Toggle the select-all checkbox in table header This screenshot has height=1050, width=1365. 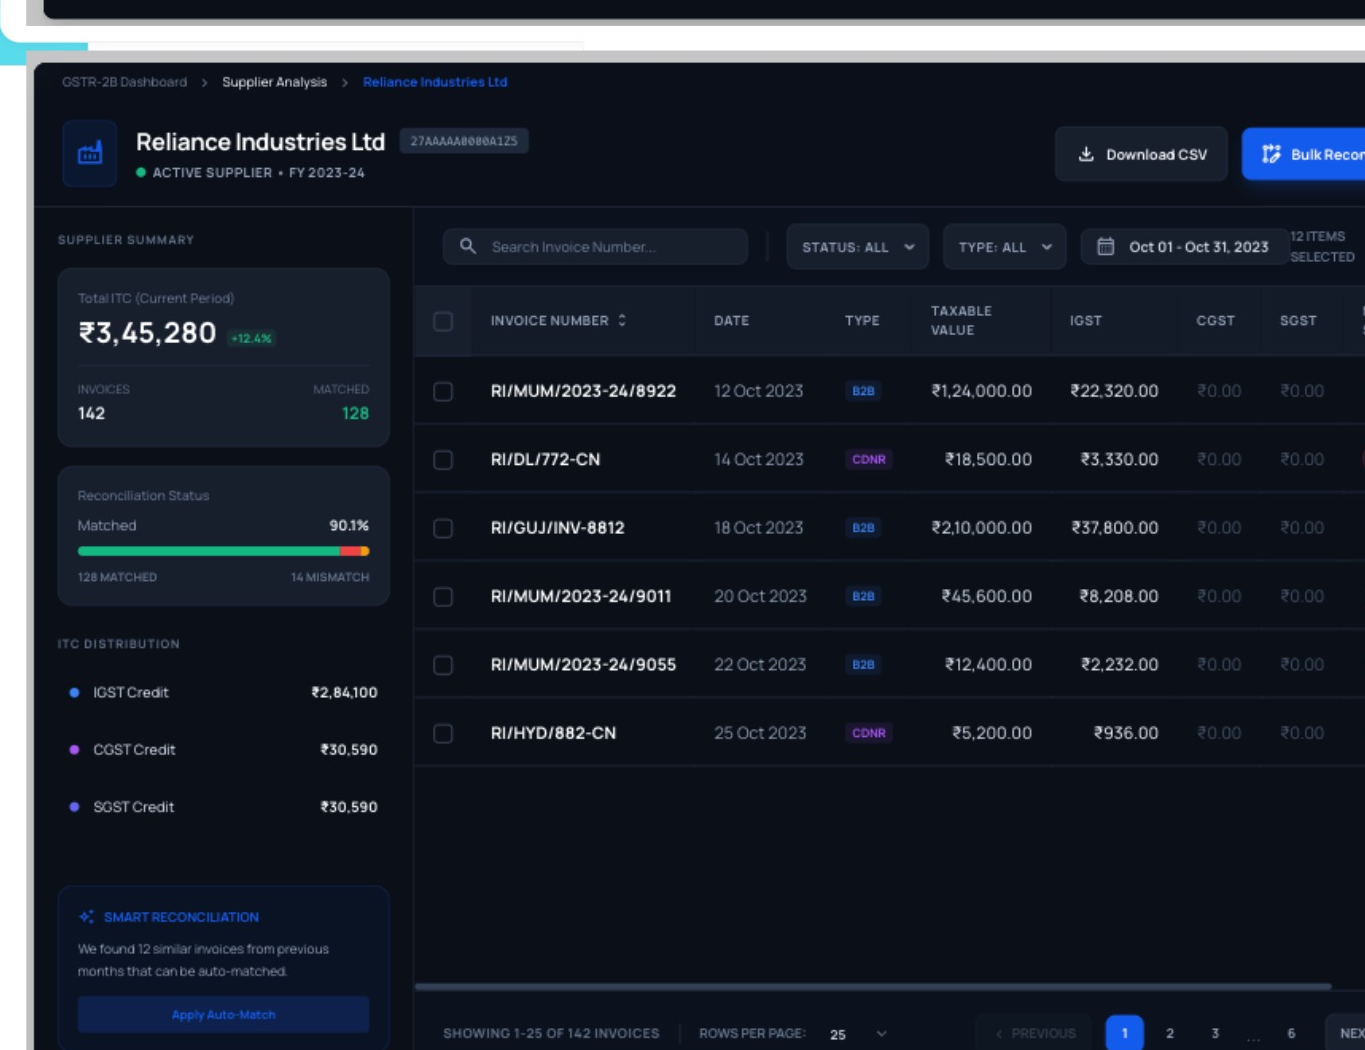coord(443,321)
